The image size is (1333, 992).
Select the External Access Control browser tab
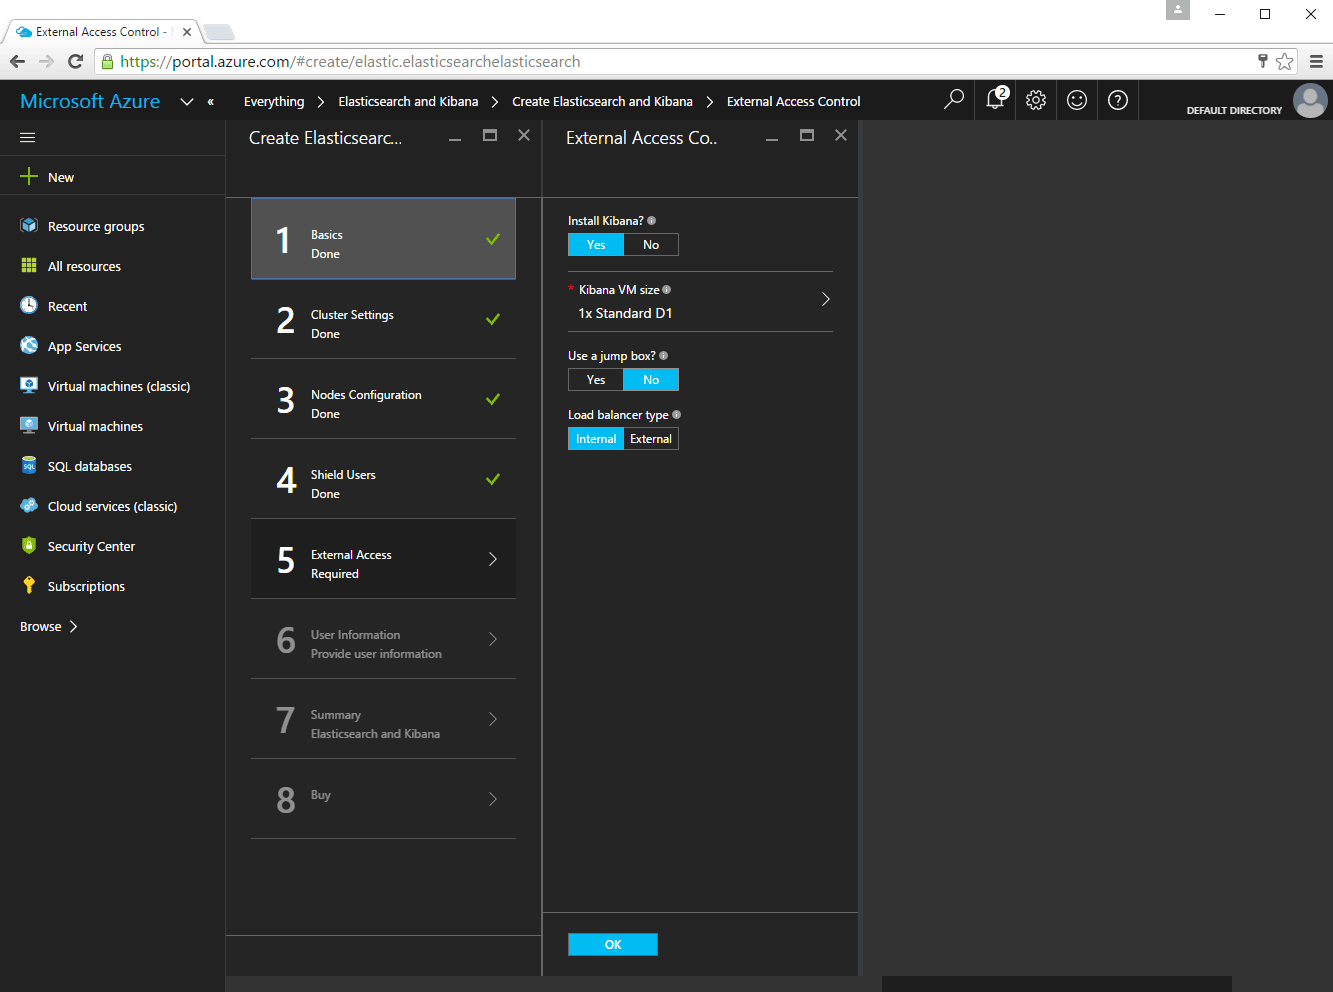pos(103,32)
